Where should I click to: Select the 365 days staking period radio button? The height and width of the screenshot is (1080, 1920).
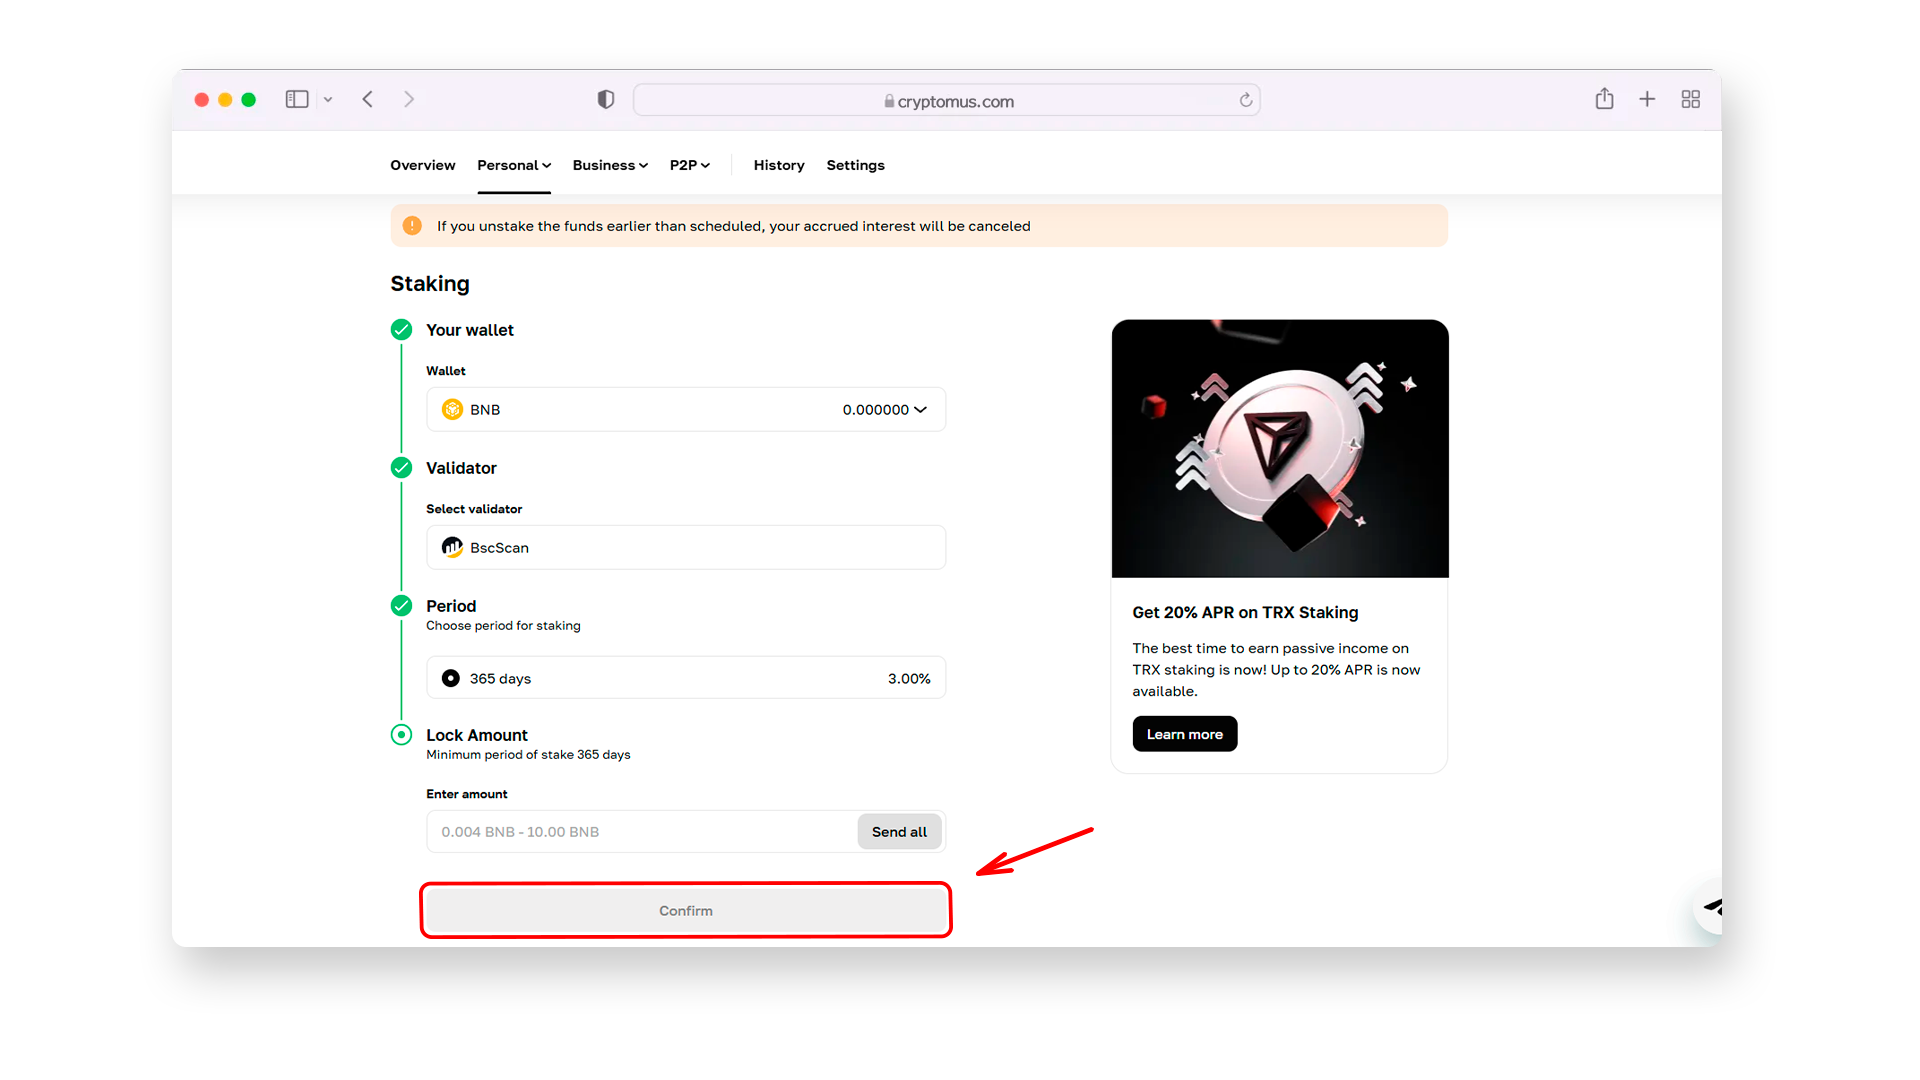point(450,678)
